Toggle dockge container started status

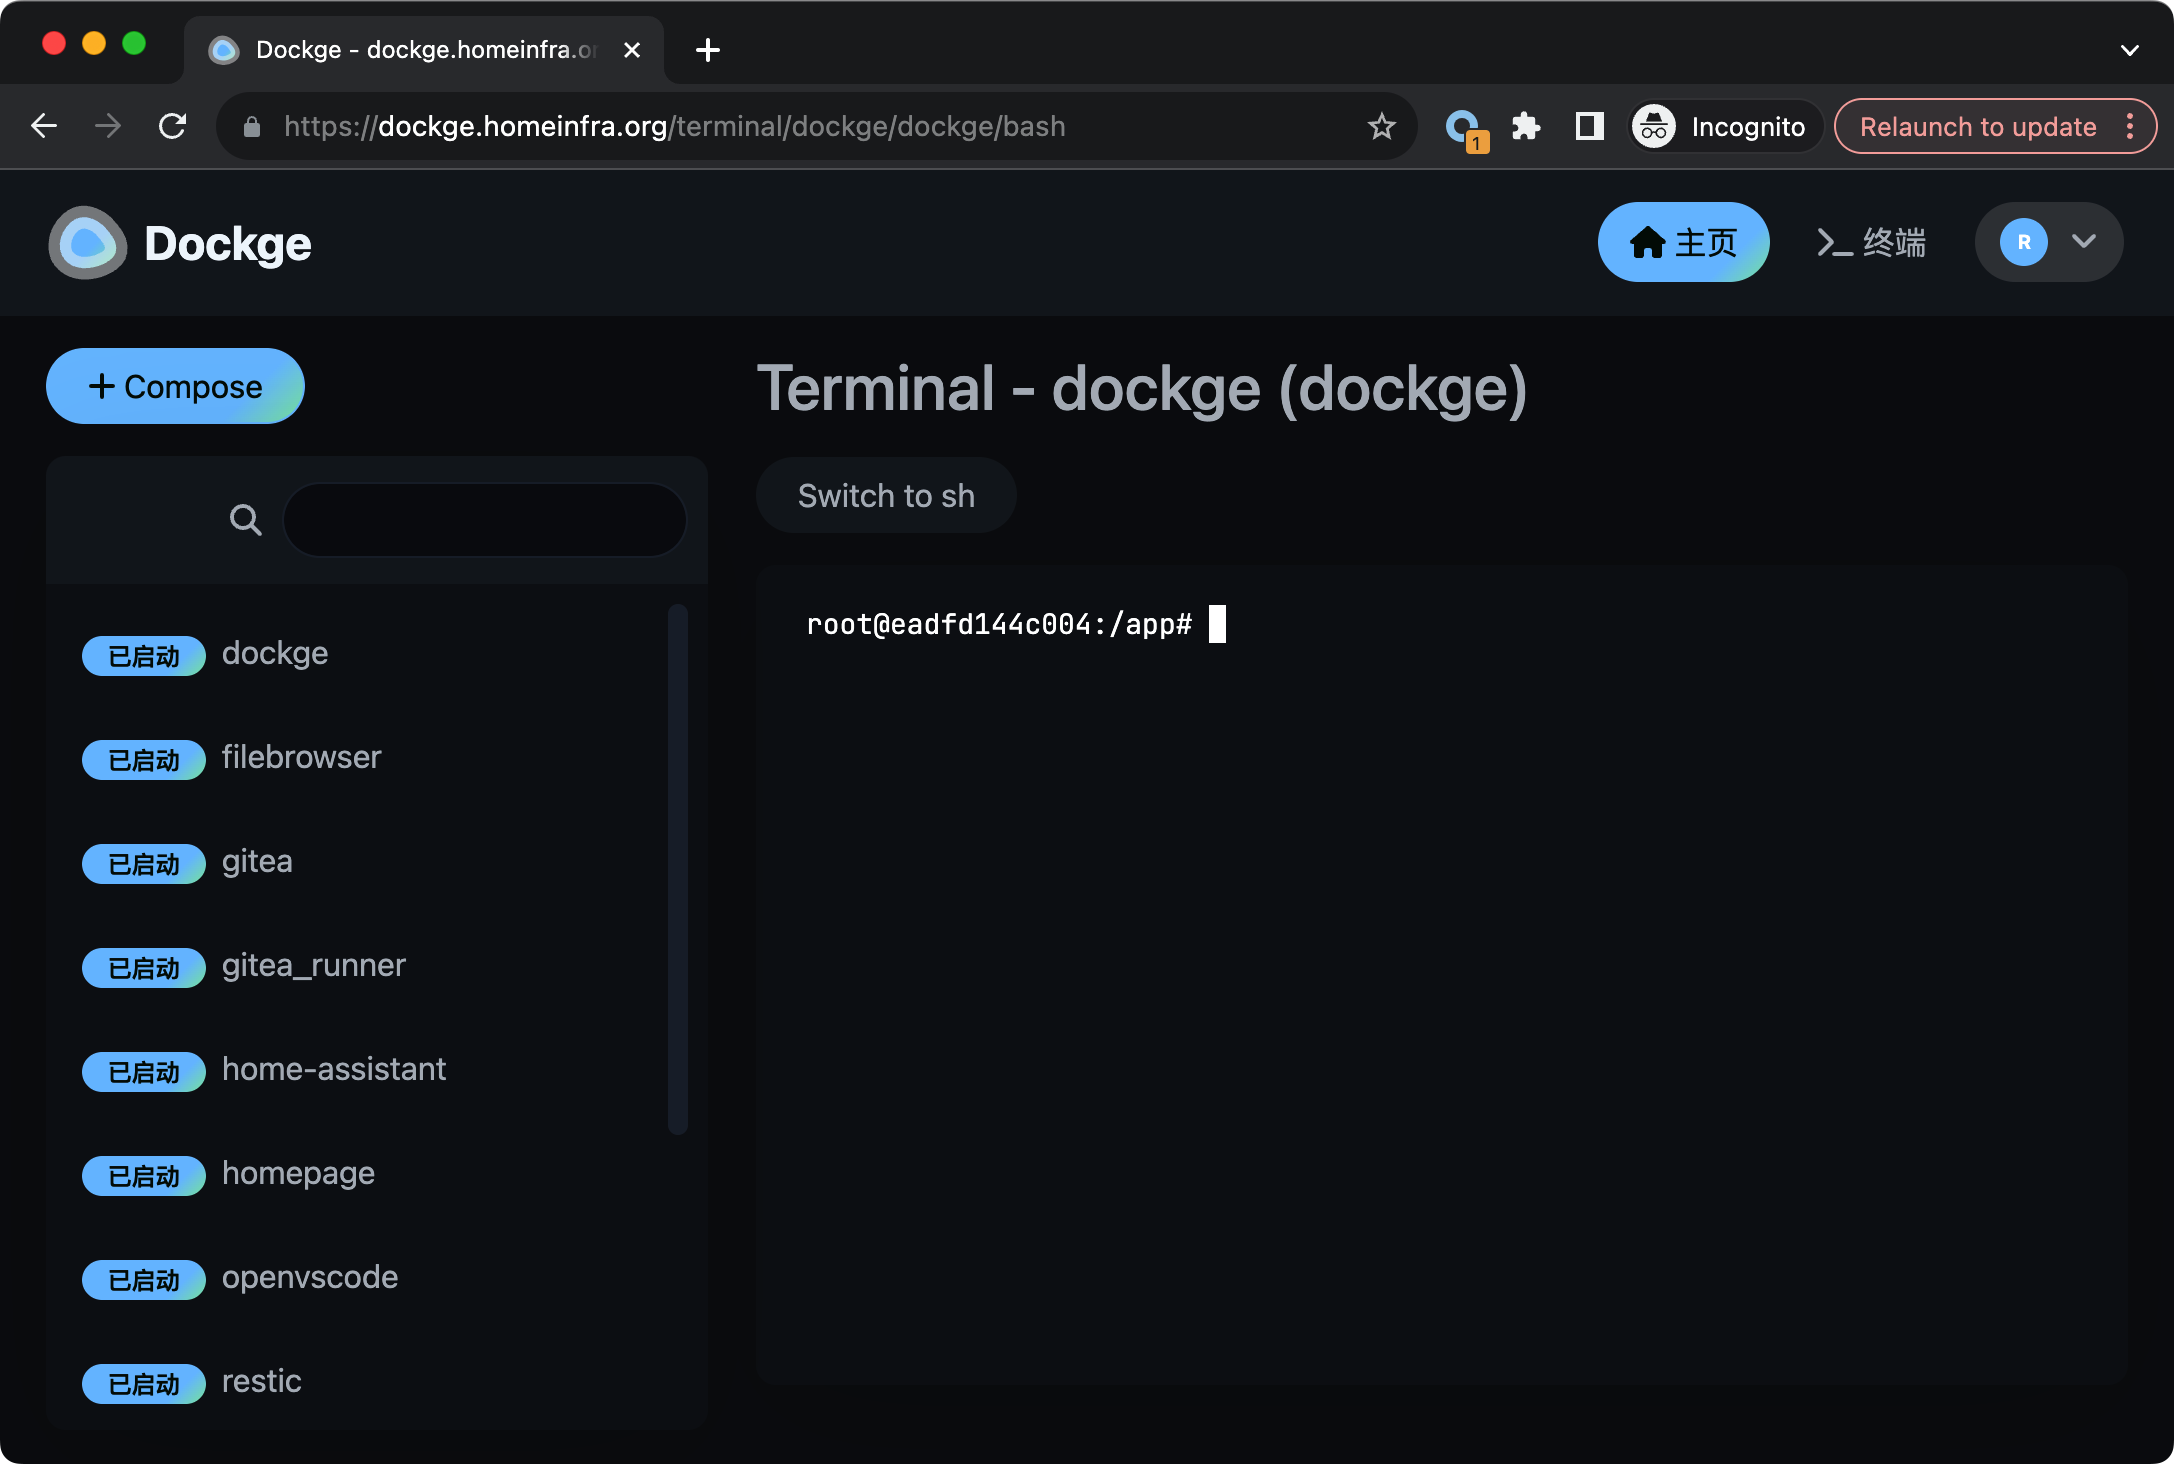point(144,654)
